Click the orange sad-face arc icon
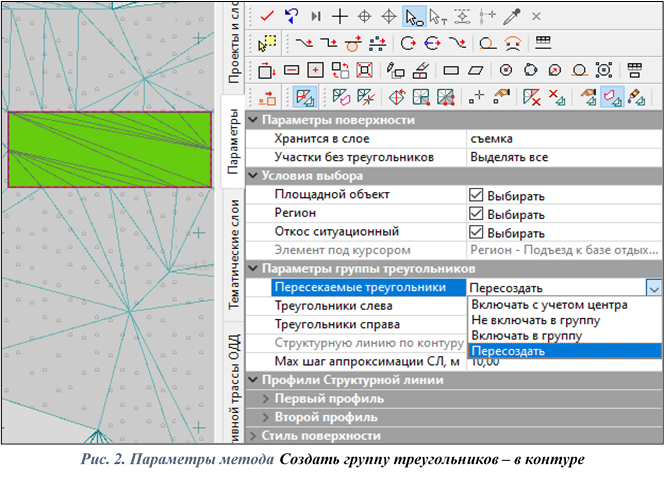The width and height of the screenshot is (666, 478). tap(513, 43)
